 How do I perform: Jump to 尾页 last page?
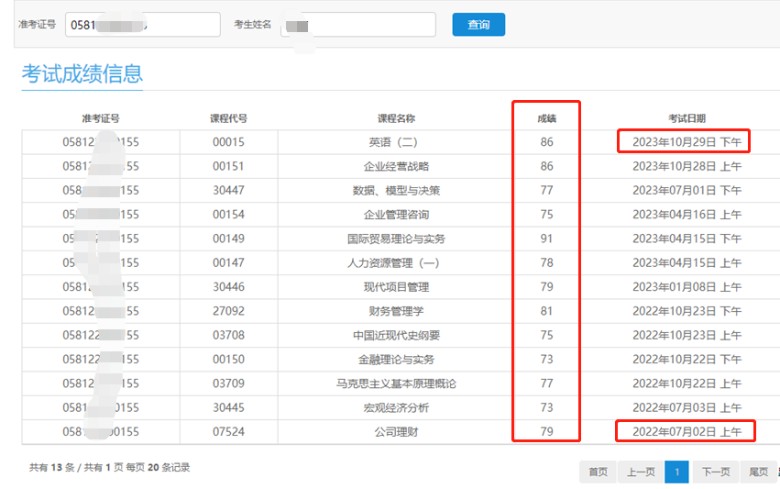click(758, 471)
